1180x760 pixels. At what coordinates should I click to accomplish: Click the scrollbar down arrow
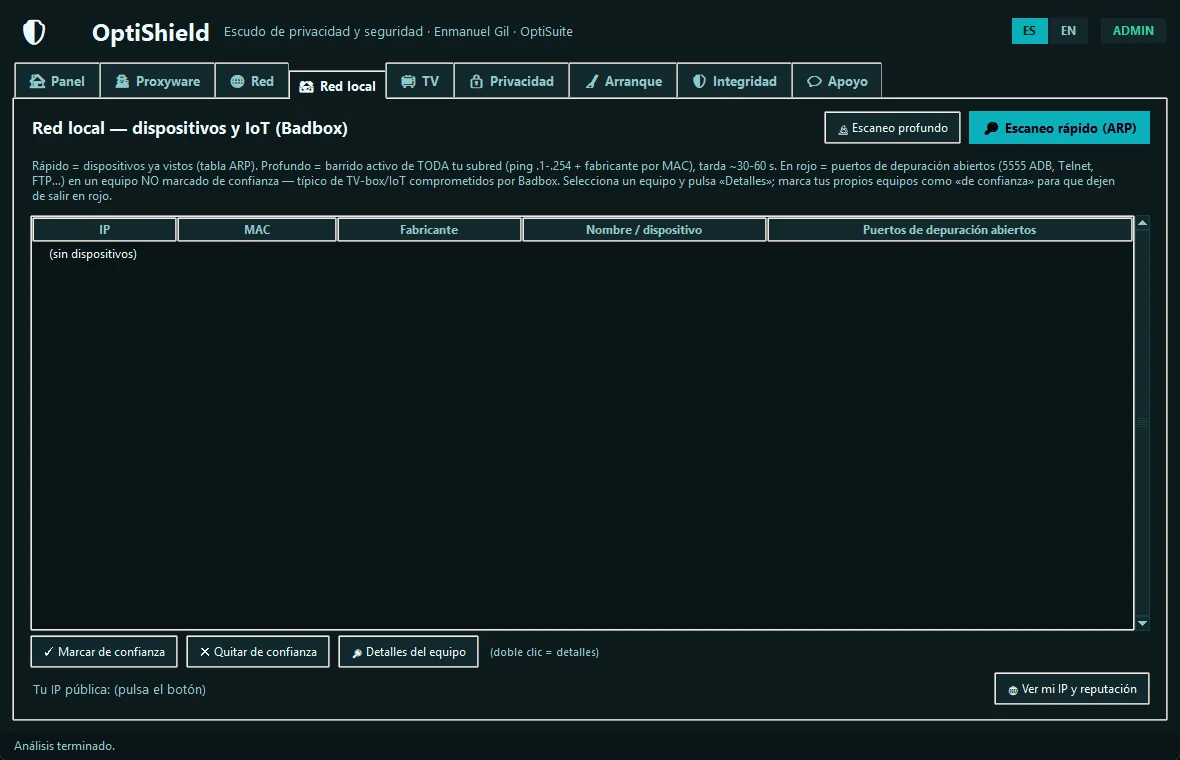pyautogui.click(x=1142, y=623)
